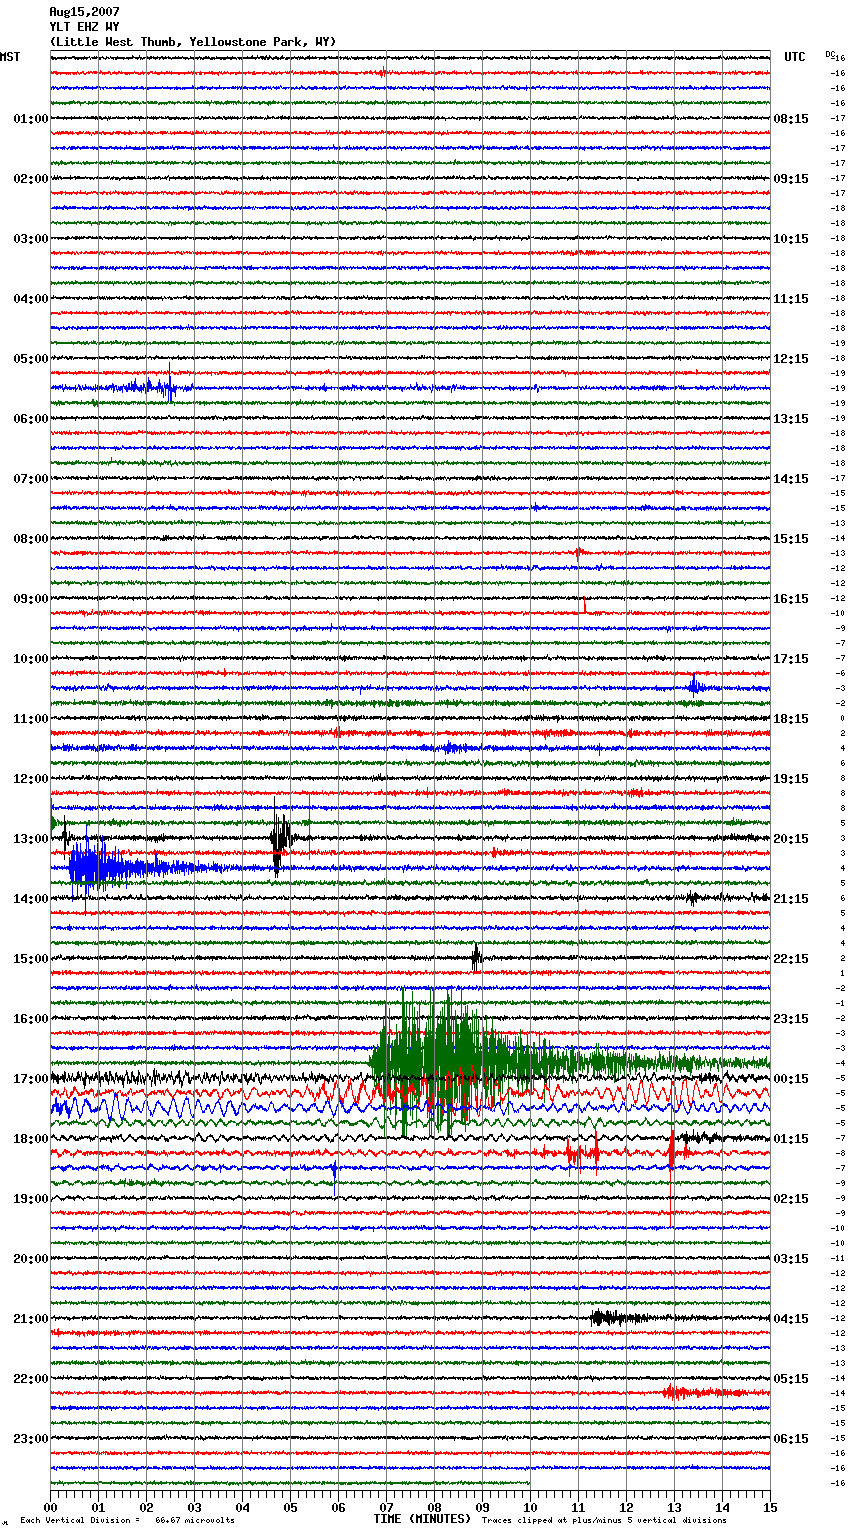
Task: Click the MST label 05:00
Action: click(x=31, y=359)
